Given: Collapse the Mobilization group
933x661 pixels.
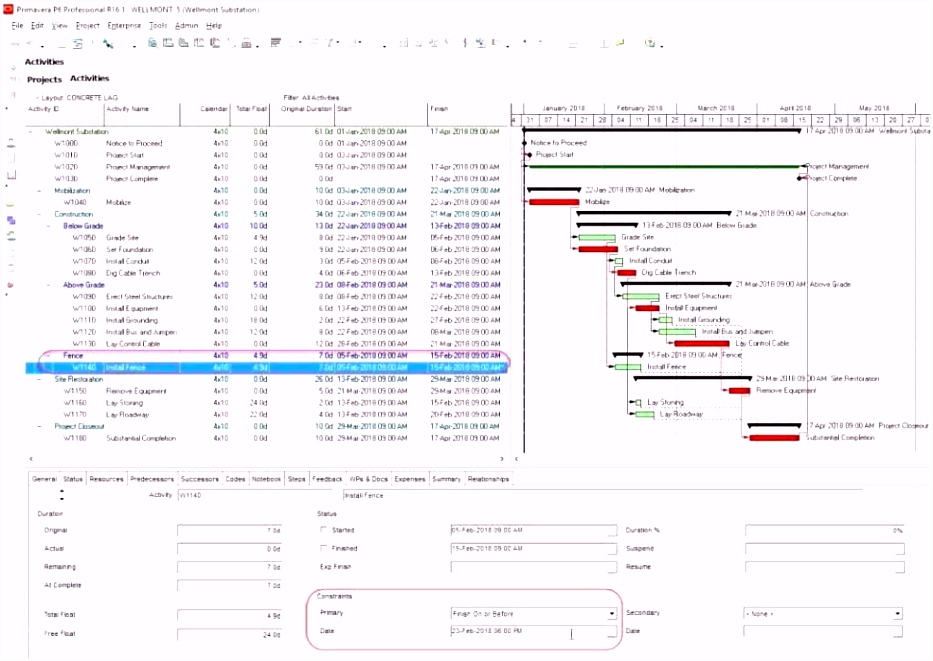Looking at the screenshot, I should pos(40,191).
